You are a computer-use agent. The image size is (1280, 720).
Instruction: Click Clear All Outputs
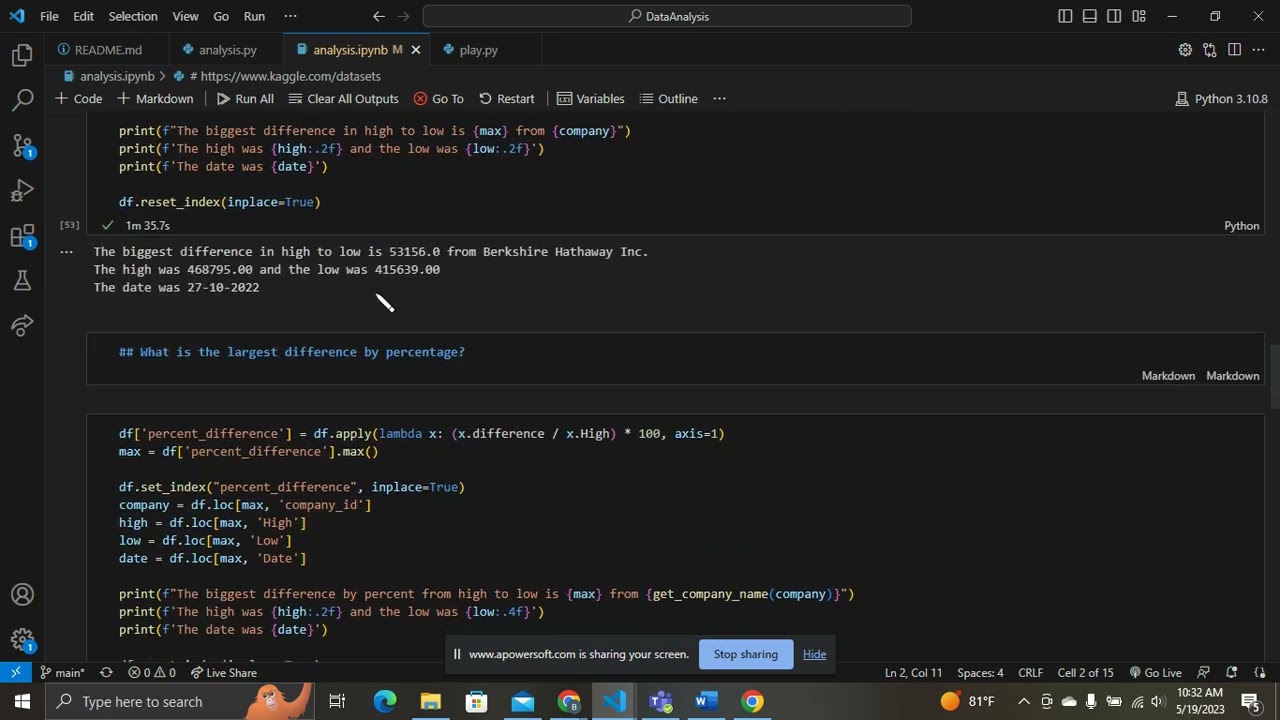pyautogui.click(x=344, y=98)
